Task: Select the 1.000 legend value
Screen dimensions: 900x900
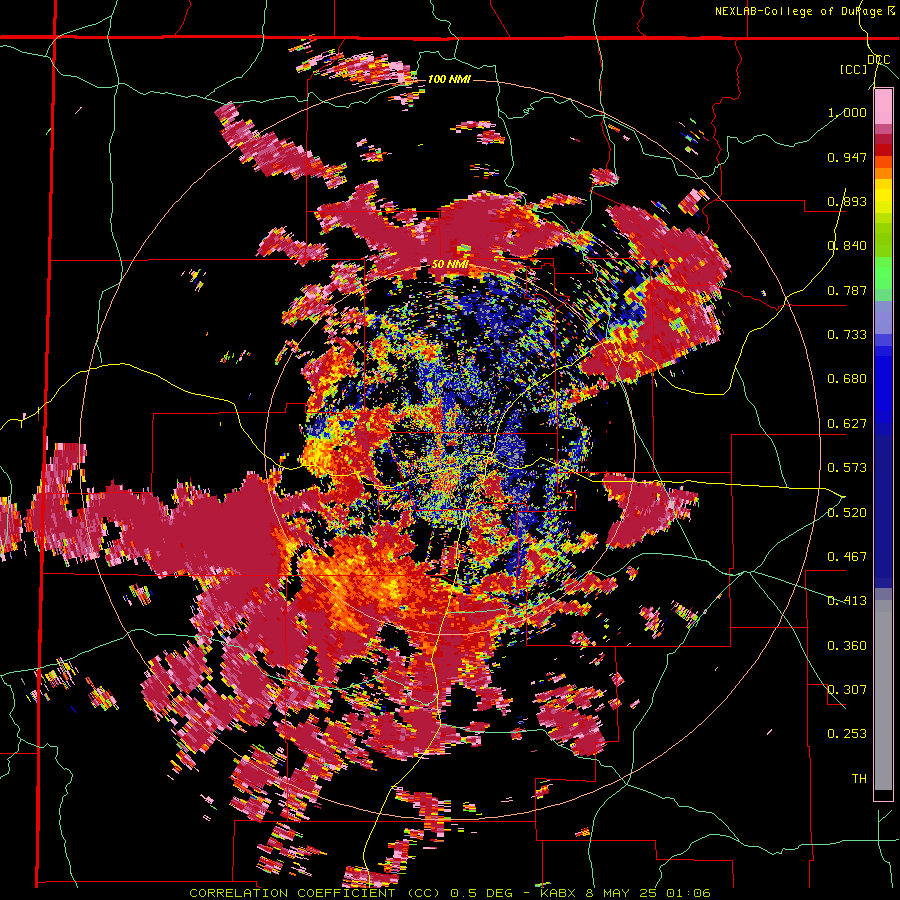Action: [x=847, y=112]
